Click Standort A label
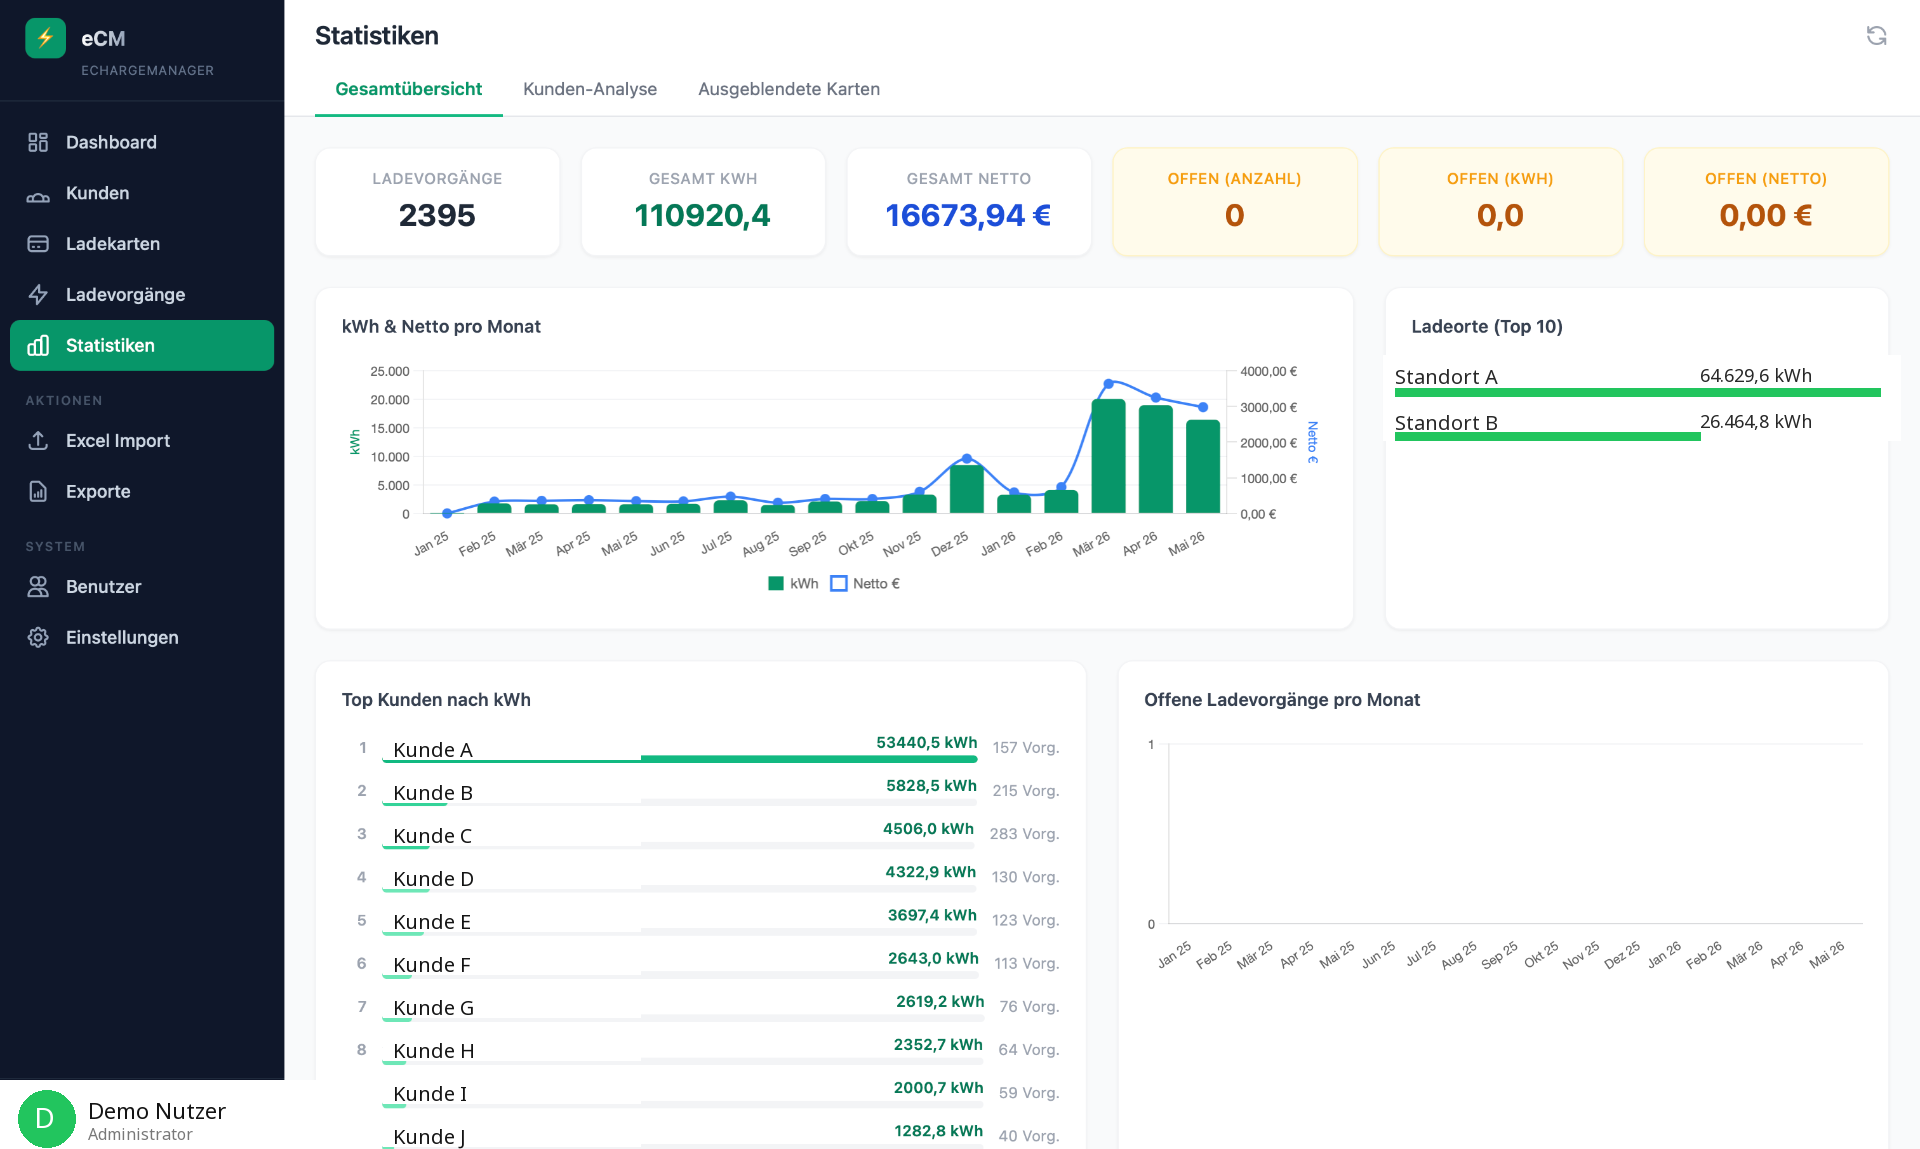This screenshot has width=1920, height=1149. tap(1446, 377)
